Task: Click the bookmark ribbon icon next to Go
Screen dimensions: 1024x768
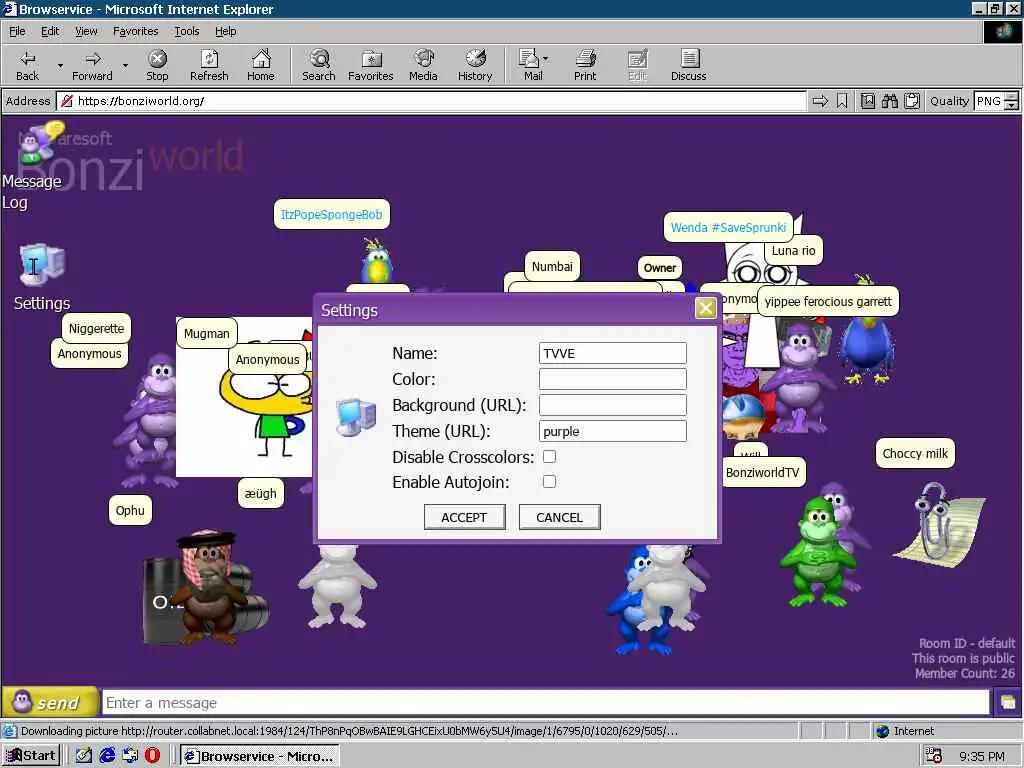Action: click(842, 101)
